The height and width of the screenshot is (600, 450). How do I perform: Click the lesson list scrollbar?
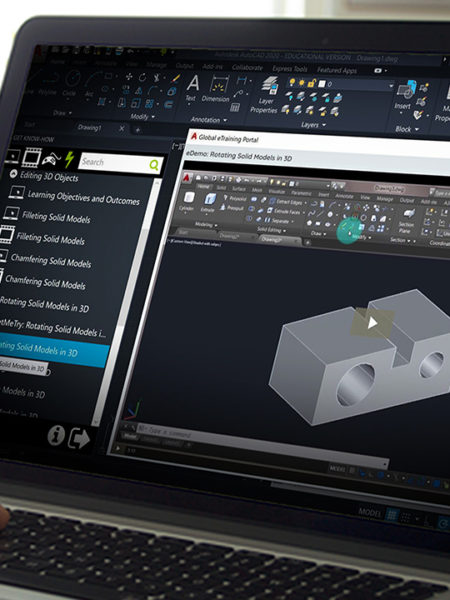click(126, 301)
